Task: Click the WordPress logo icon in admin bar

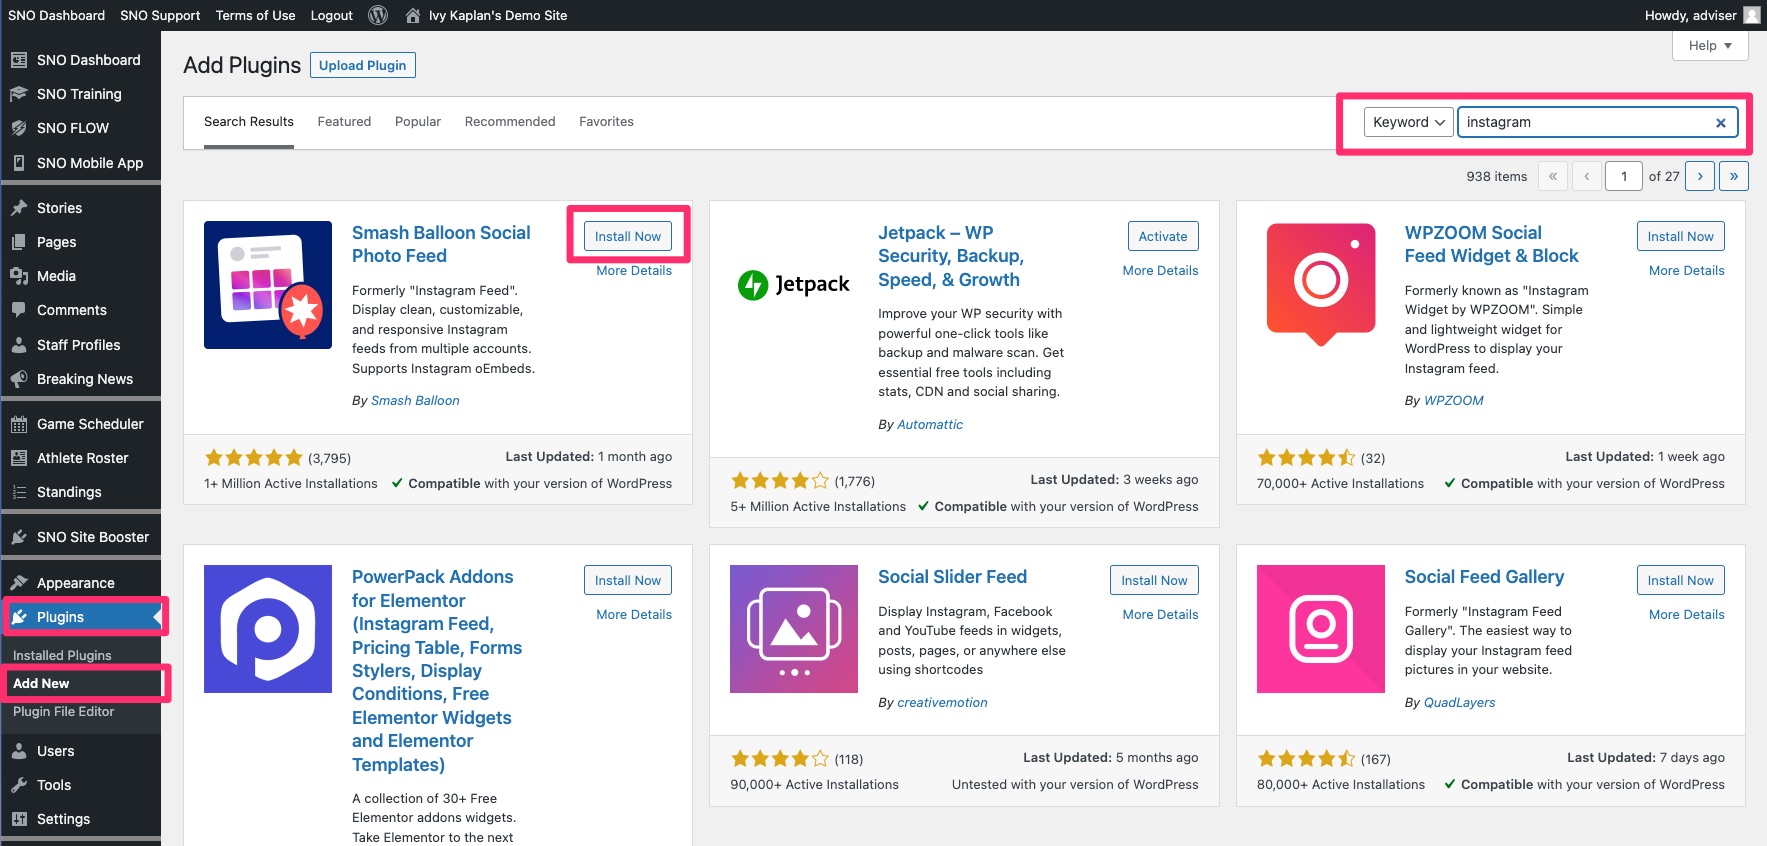Action: pyautogui.click(x=378, y=15)
